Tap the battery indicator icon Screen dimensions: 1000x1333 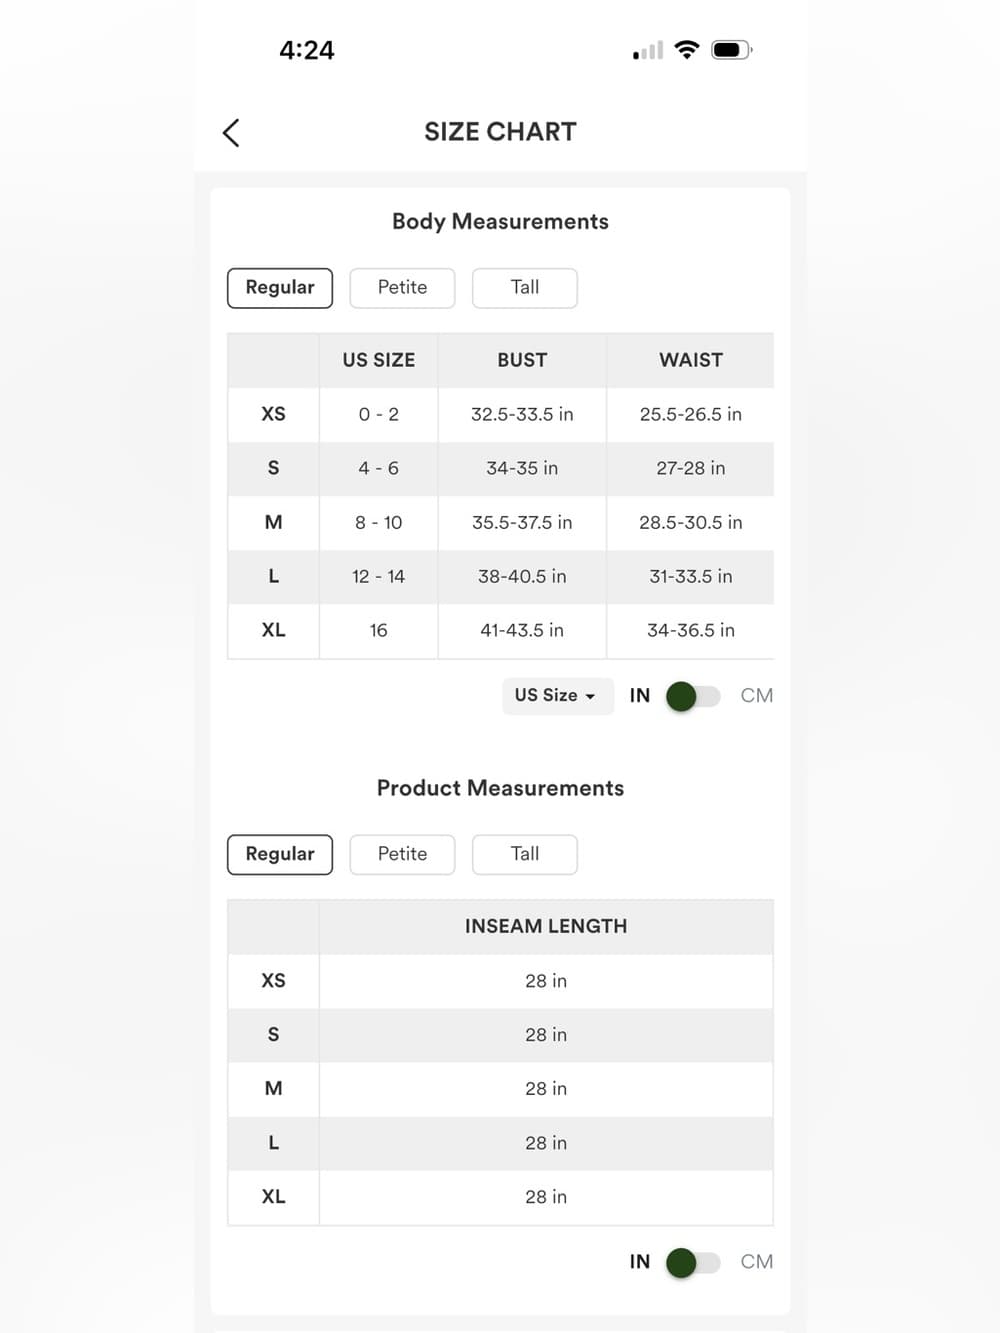pos(731,49)
